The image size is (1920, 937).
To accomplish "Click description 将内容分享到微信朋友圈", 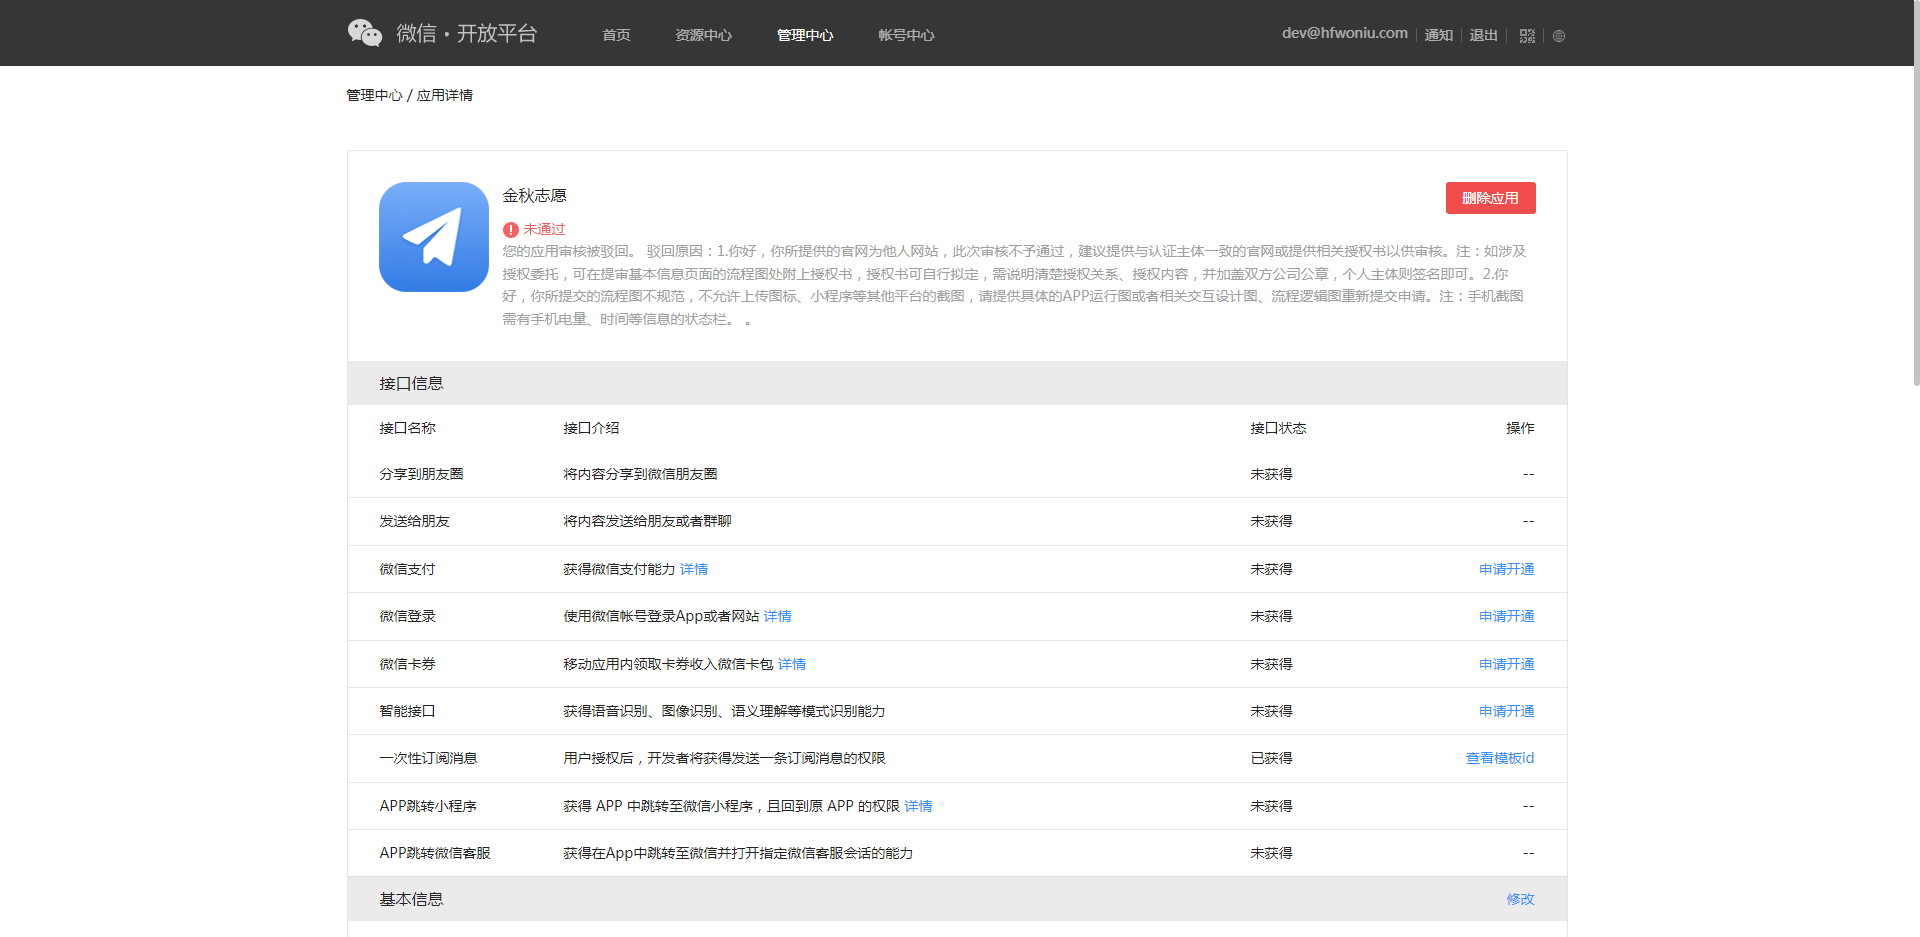I will click(640, 474).
